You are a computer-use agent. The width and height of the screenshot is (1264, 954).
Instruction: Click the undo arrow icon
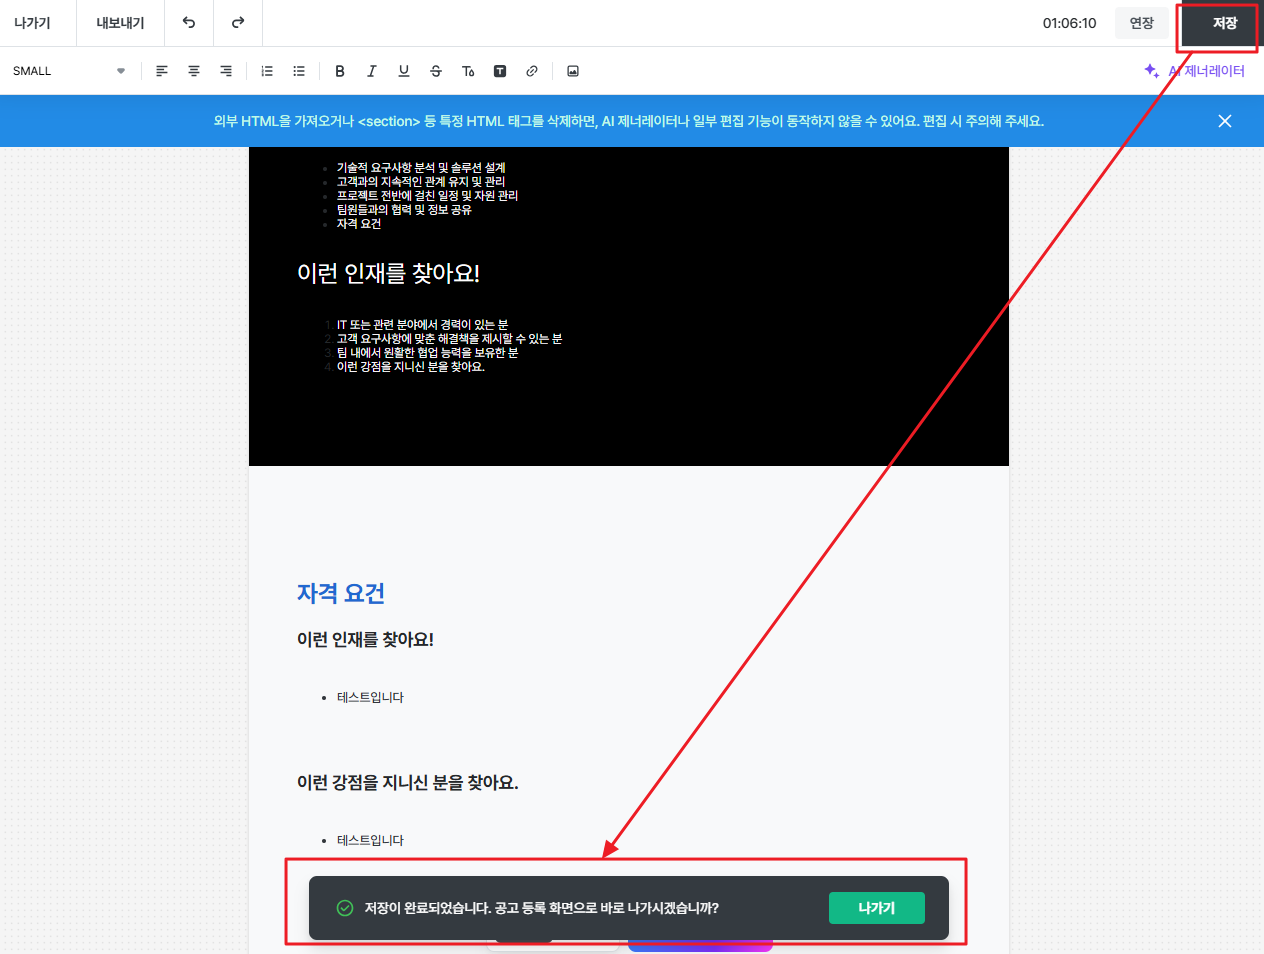pos(189,23)
